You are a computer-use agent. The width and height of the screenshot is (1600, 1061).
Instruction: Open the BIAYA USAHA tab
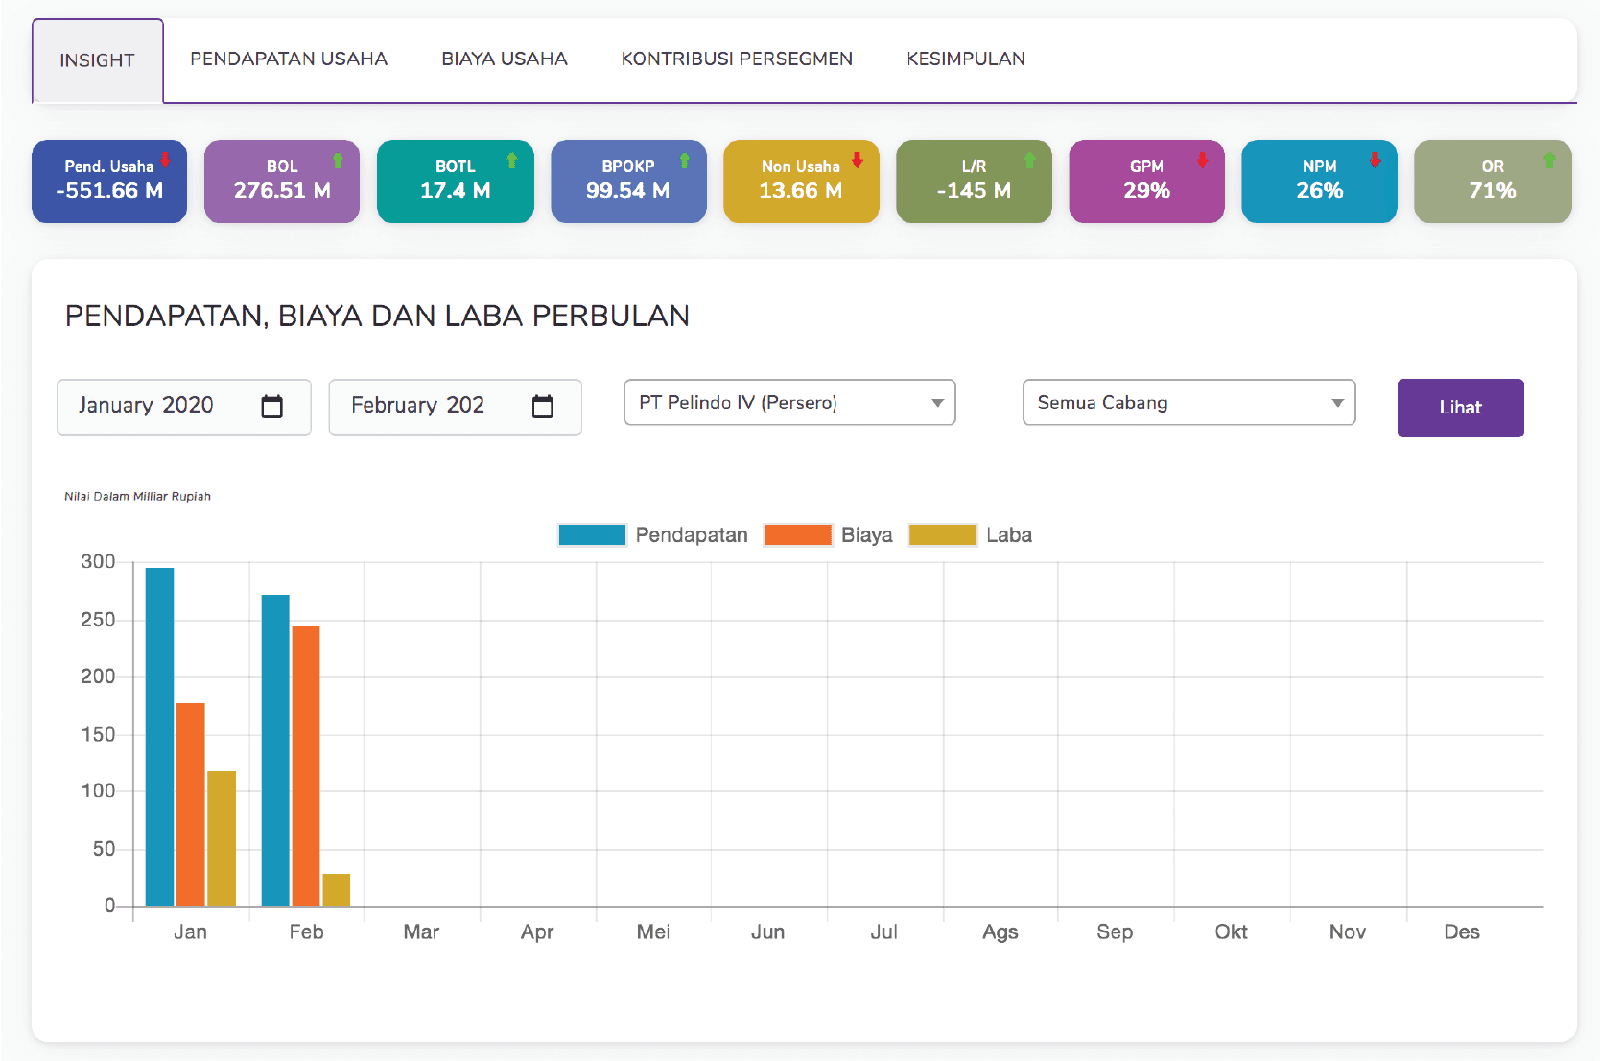tap(504, 59)
